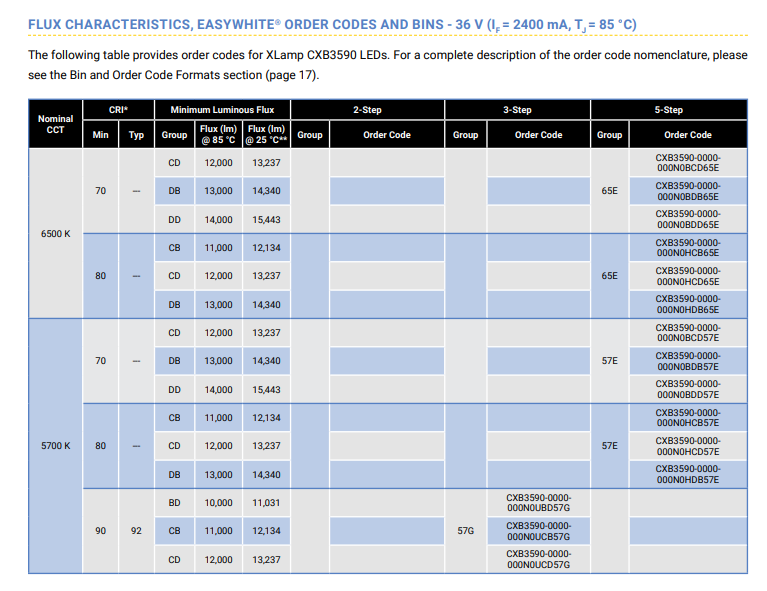
Task: Select order code 'CXB3590-0000-000N0HCB57E'
Action: pos(688,417)
